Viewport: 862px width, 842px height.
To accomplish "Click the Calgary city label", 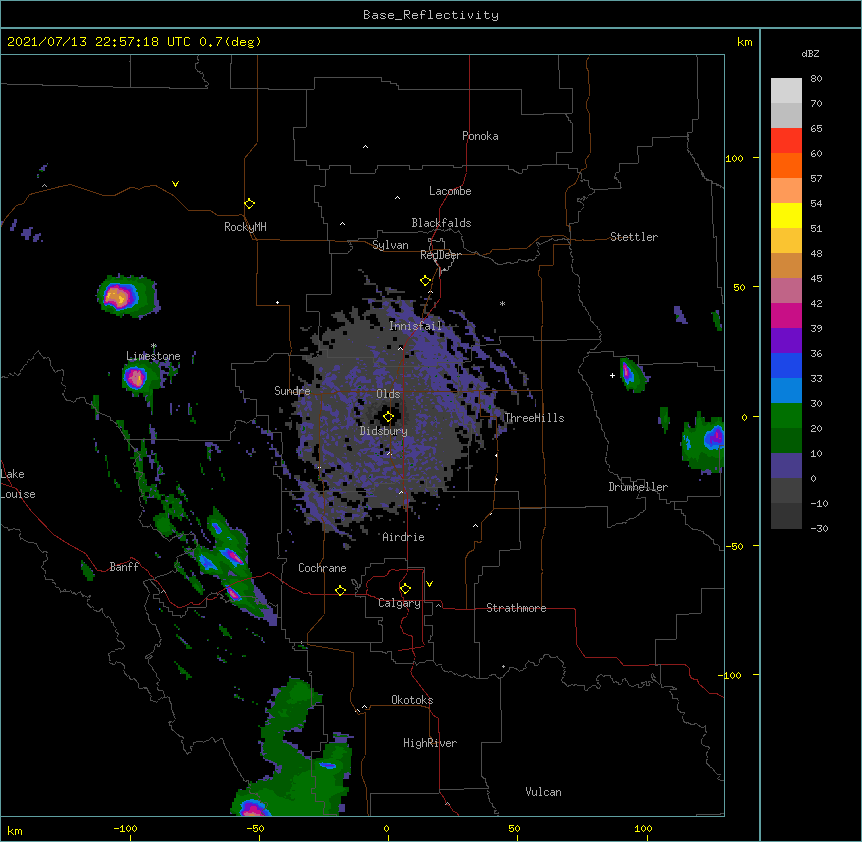I will tap(400, 603).
